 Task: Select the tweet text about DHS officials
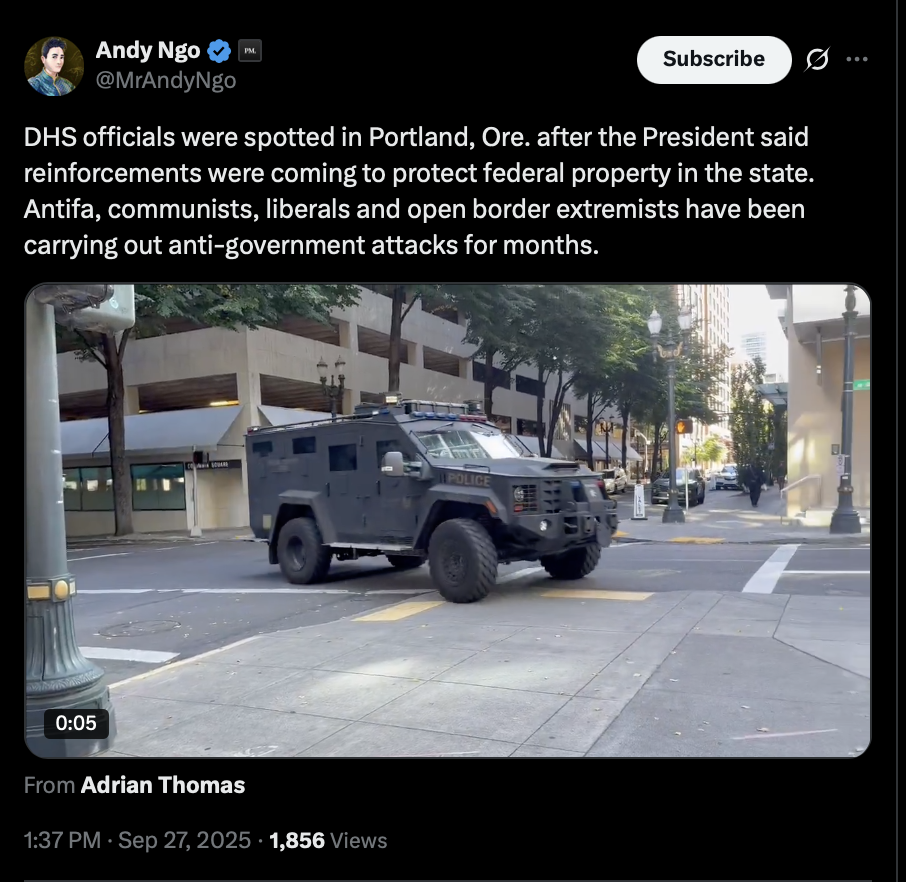coord(419,191)
